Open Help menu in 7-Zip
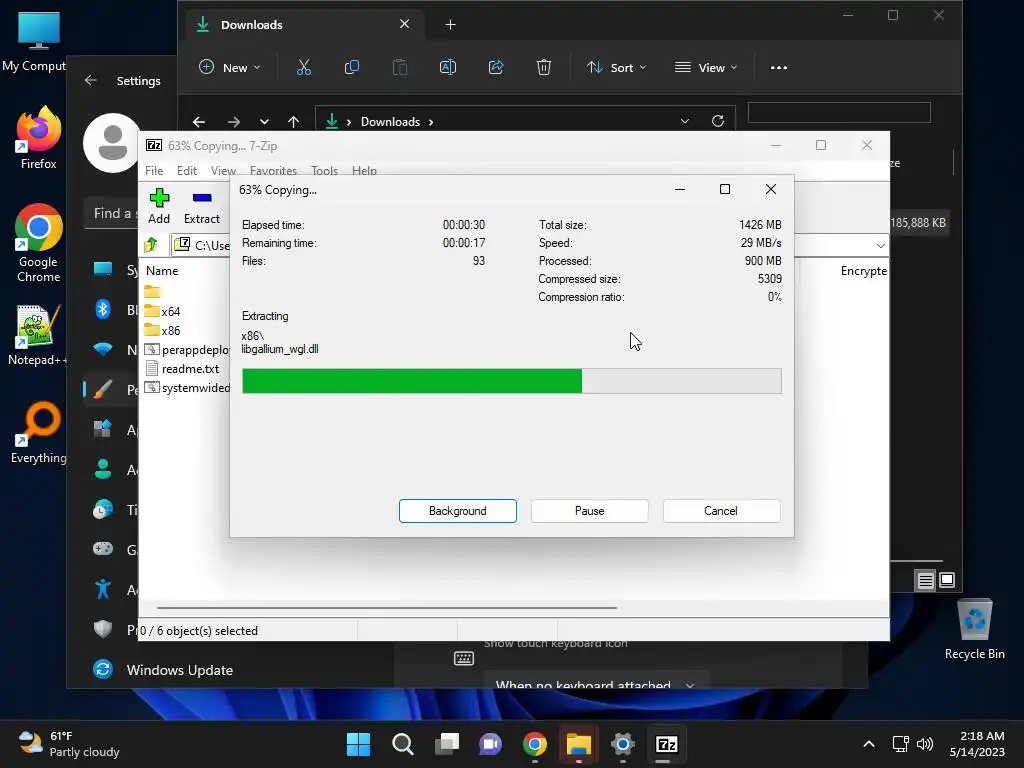The width and height of the screenshot is (1024, 768). coord(364,170)
